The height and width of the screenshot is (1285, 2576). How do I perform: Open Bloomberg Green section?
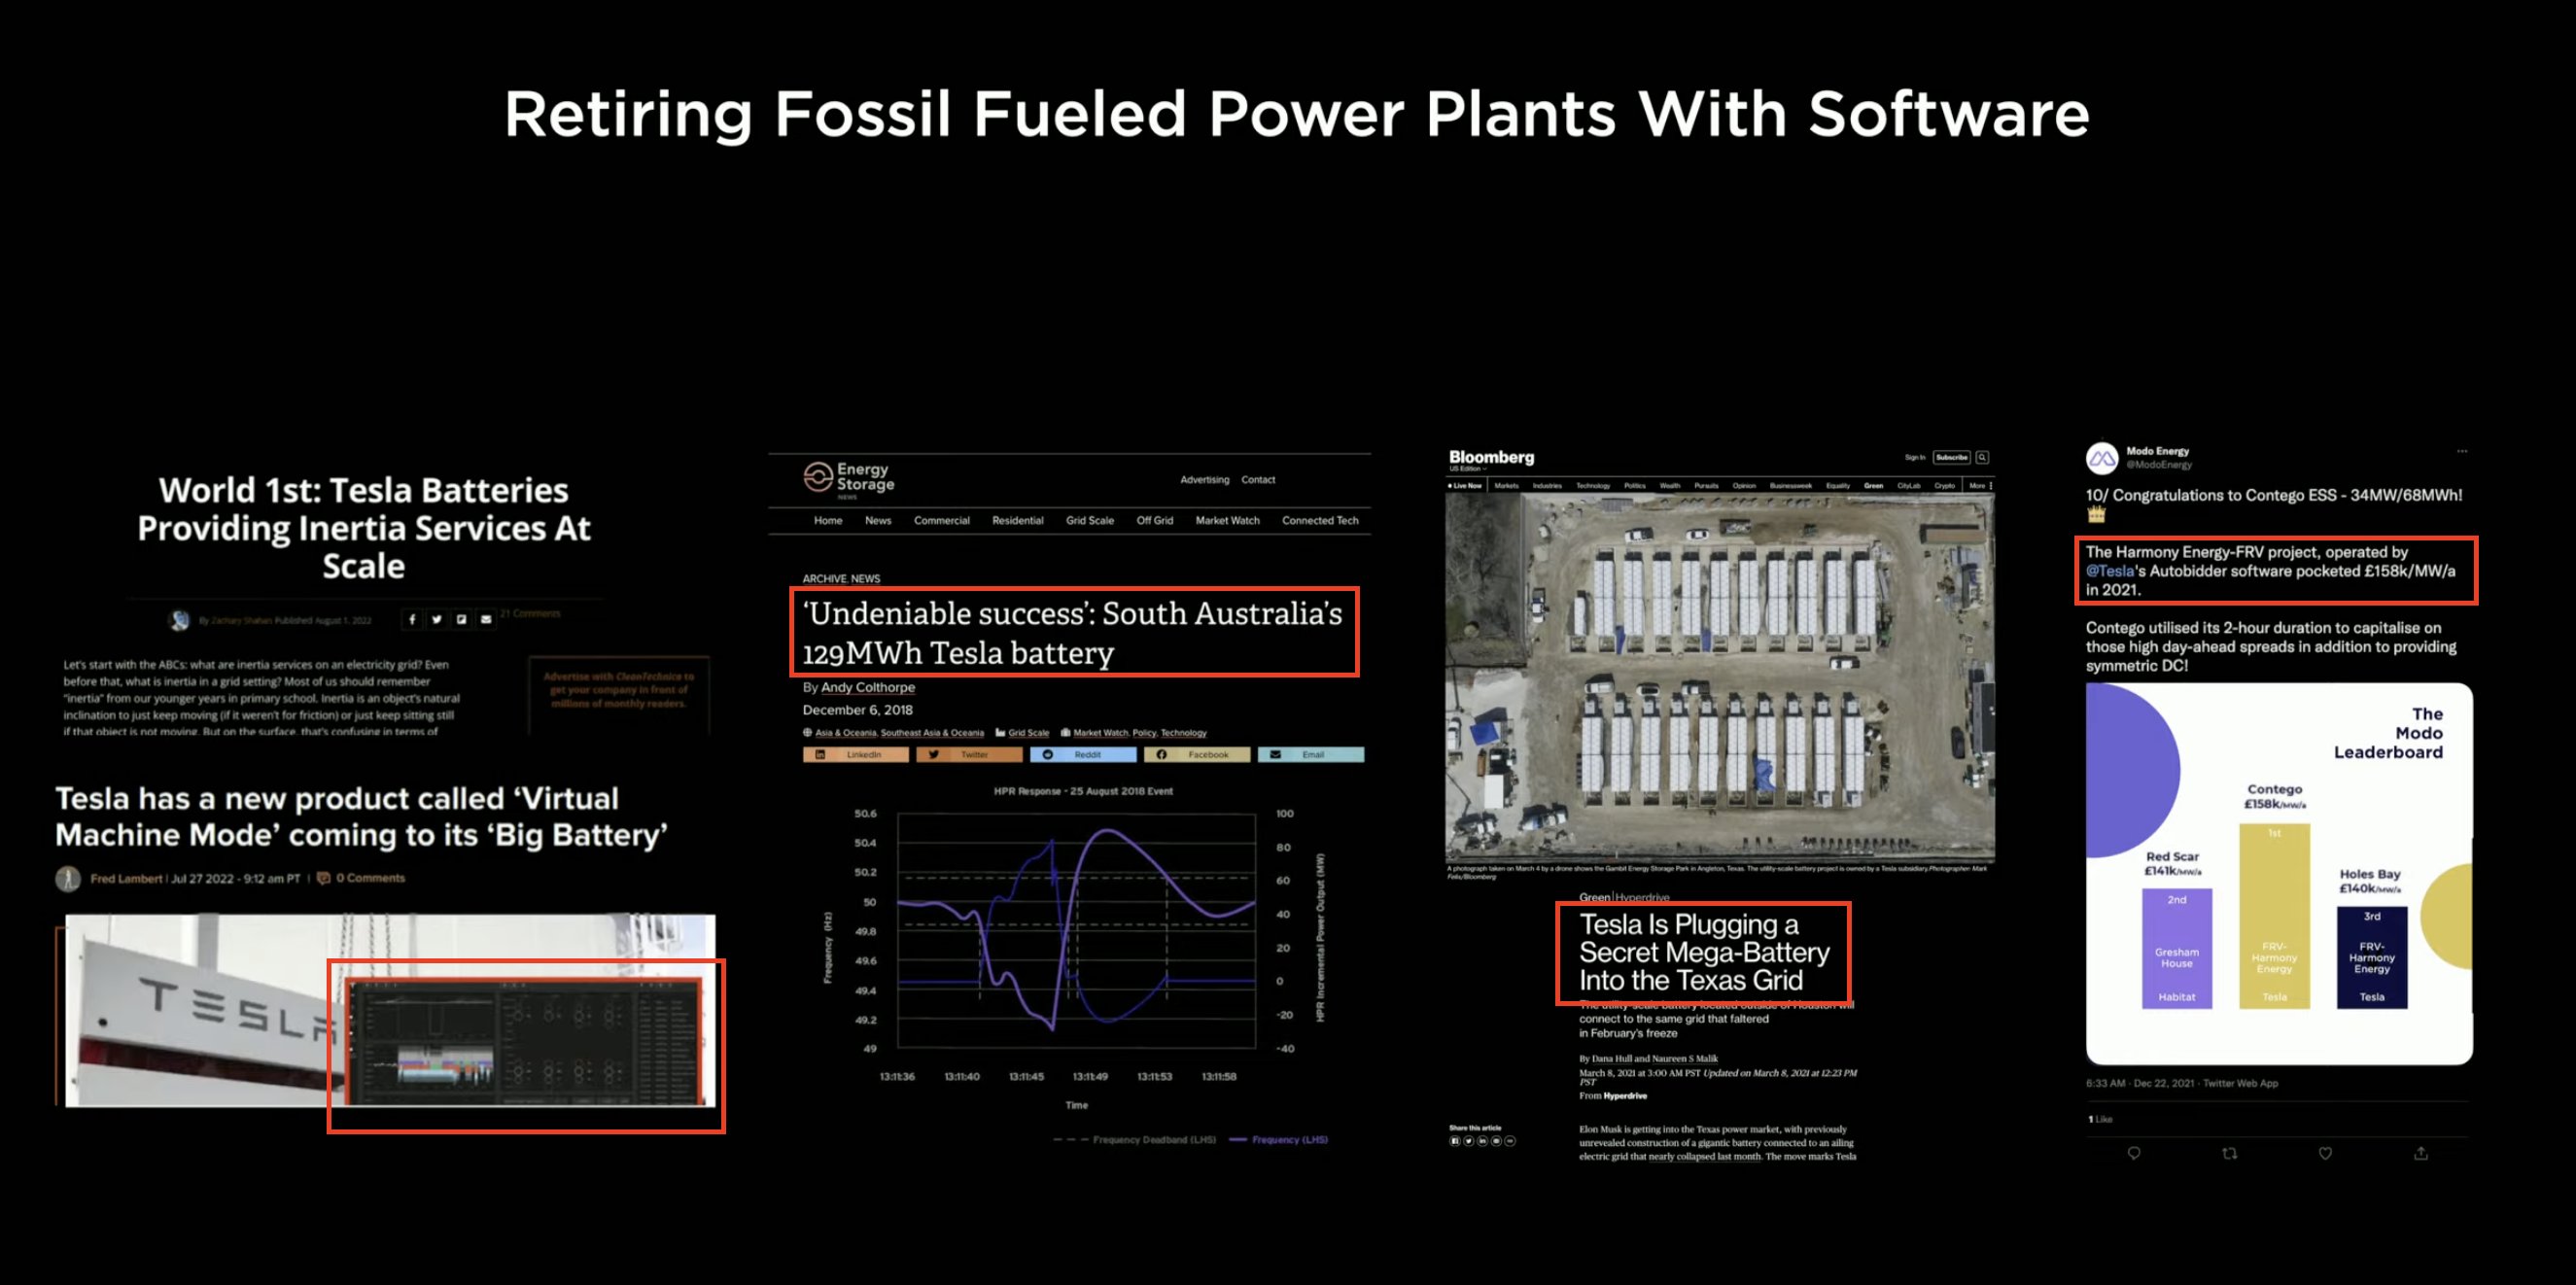click(x=1874, y=486)
